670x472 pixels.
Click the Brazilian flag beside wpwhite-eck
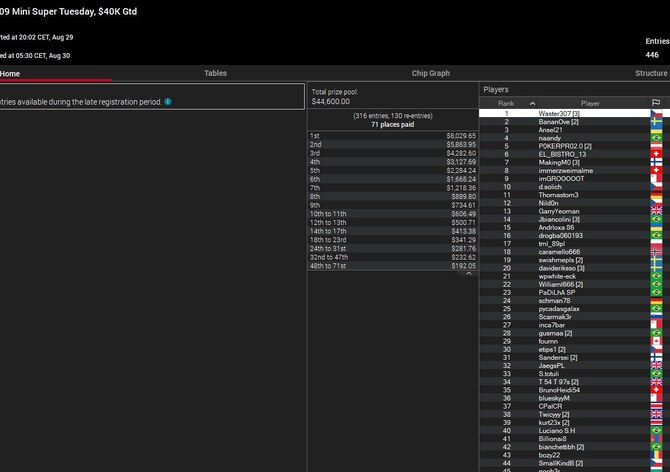[x=656, y=276]
